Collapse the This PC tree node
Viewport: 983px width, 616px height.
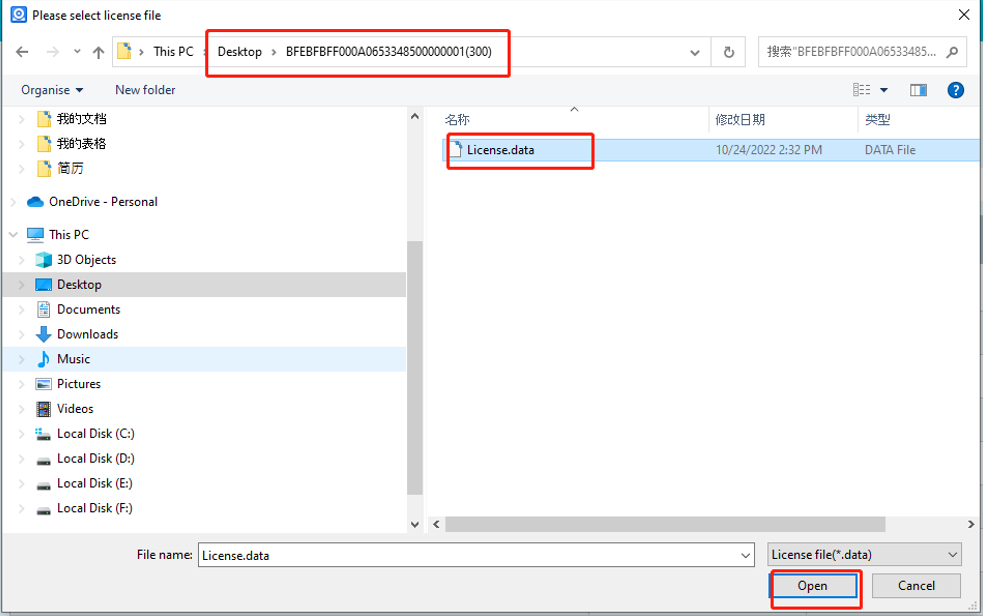pyautogui.click(x=13, y=235)
